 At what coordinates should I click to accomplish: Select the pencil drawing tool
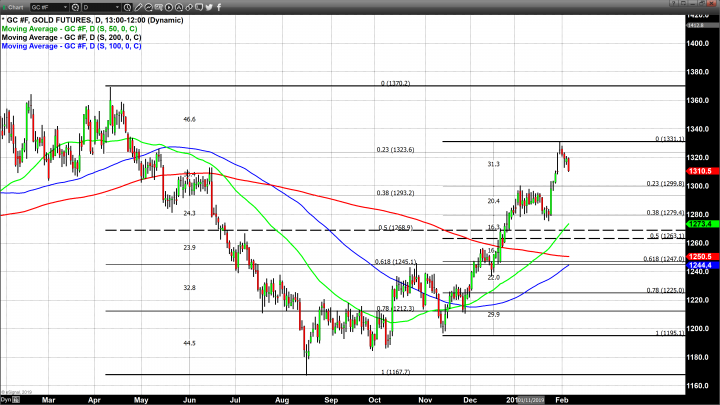point(138,7)
